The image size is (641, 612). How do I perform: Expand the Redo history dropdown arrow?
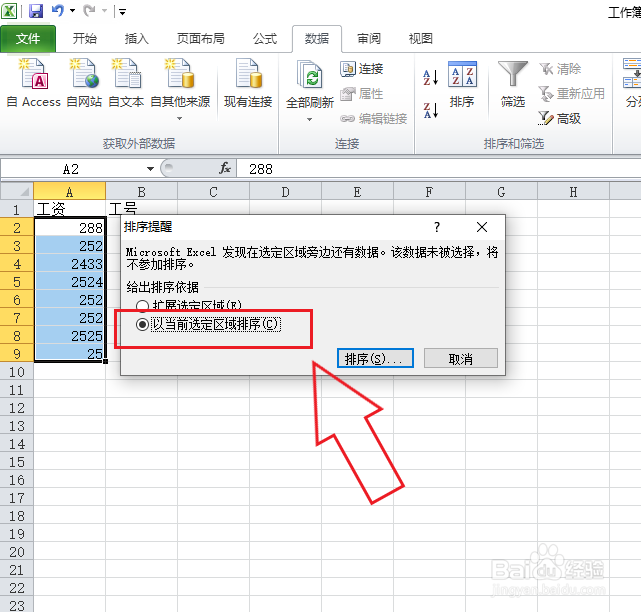coord(105,11)
